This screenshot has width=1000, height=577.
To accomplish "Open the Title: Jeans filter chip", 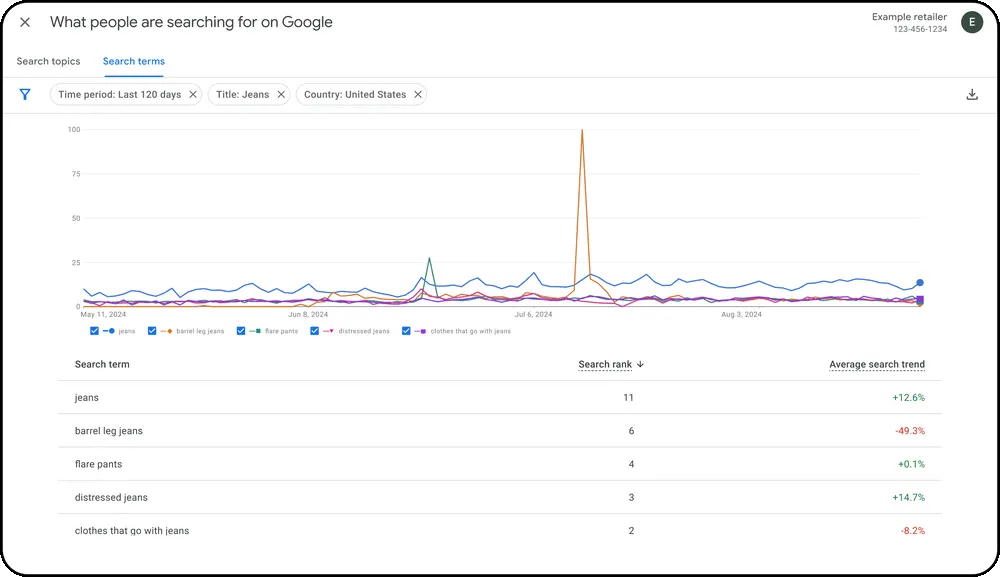I will pos(245,94).
